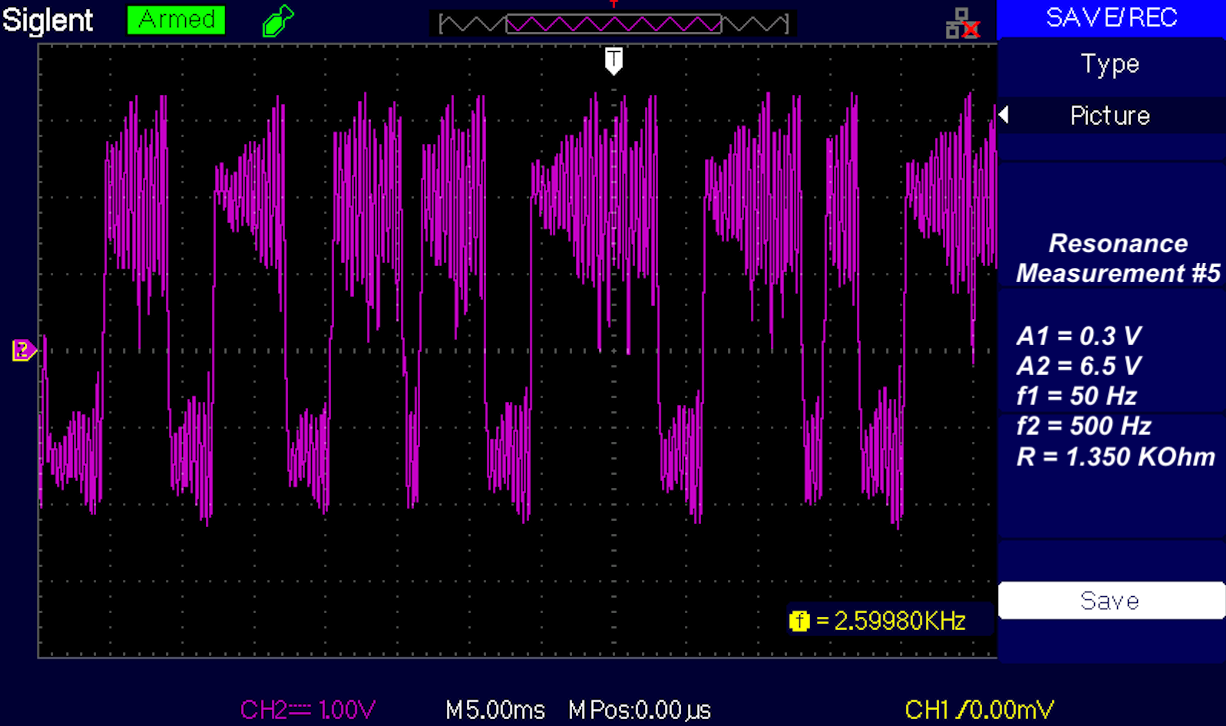Click the white T trigger position marker
The height and width of the screenshot is (726, 1226).
click(x=614, y=60)
